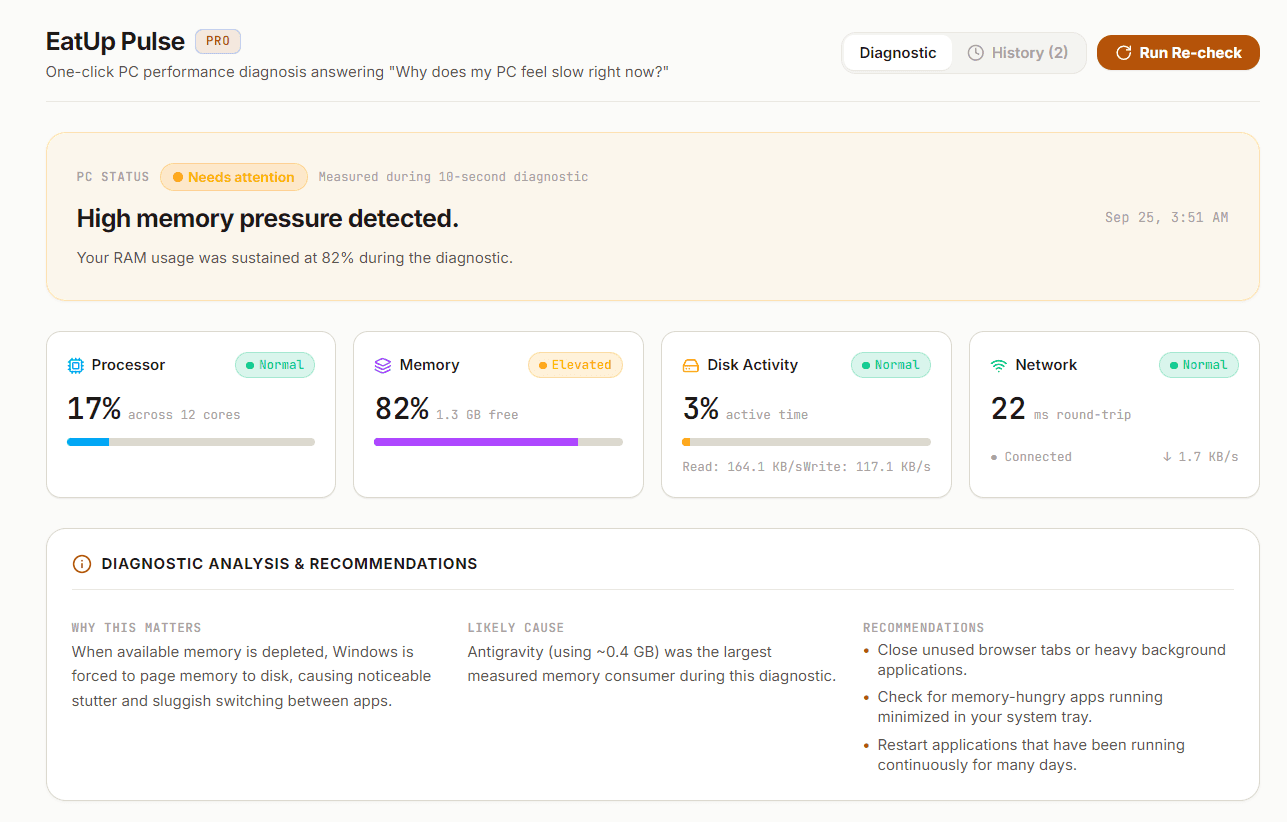1287x822 pixels.
Task: Click the refresh icon in Run Re-check
Action: (1124, 53)
